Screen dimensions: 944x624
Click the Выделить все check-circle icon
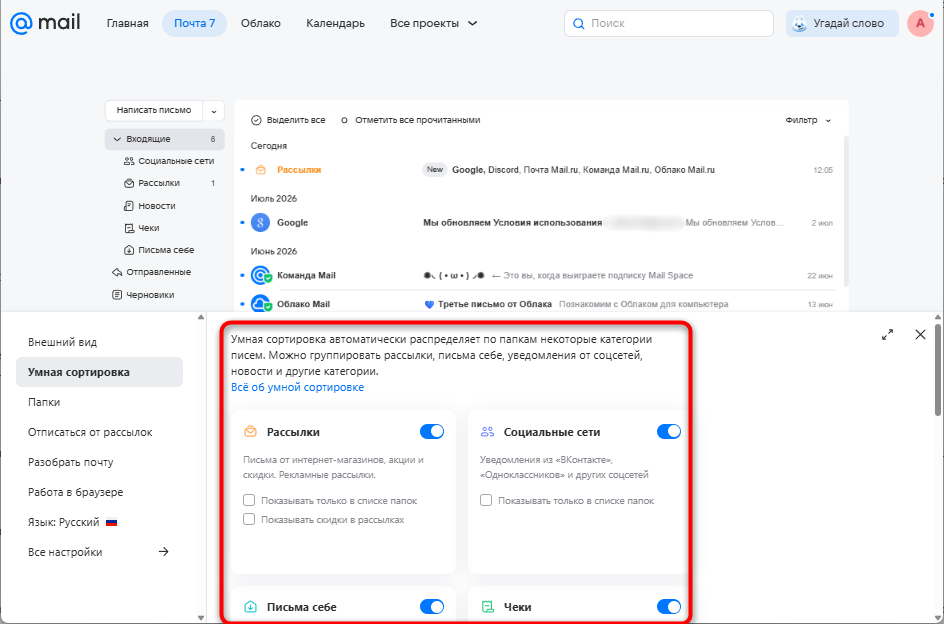(256, 120)
